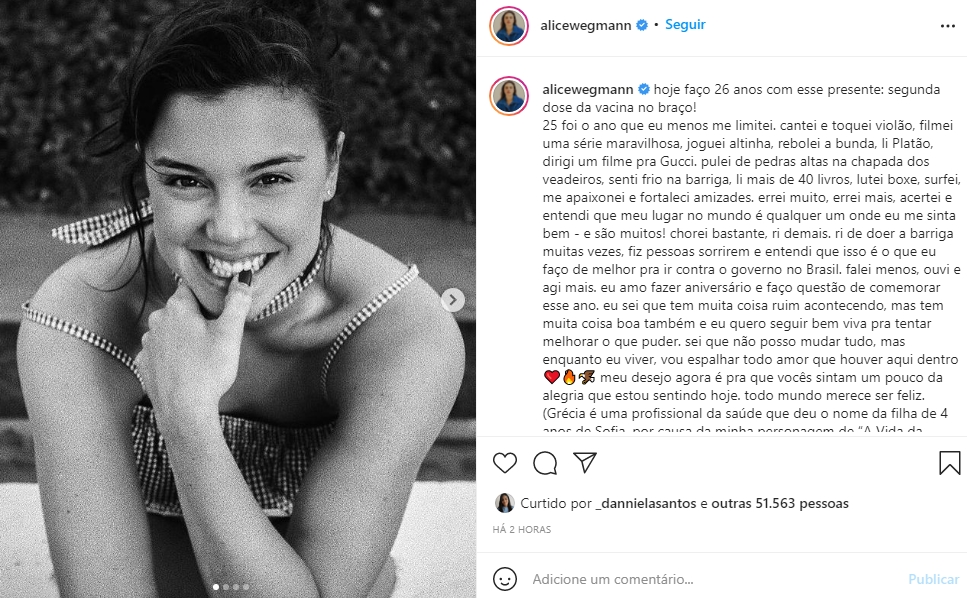
Task: Click the Publicar comment button
Action: pyautogui.click(x=933, y=579)
